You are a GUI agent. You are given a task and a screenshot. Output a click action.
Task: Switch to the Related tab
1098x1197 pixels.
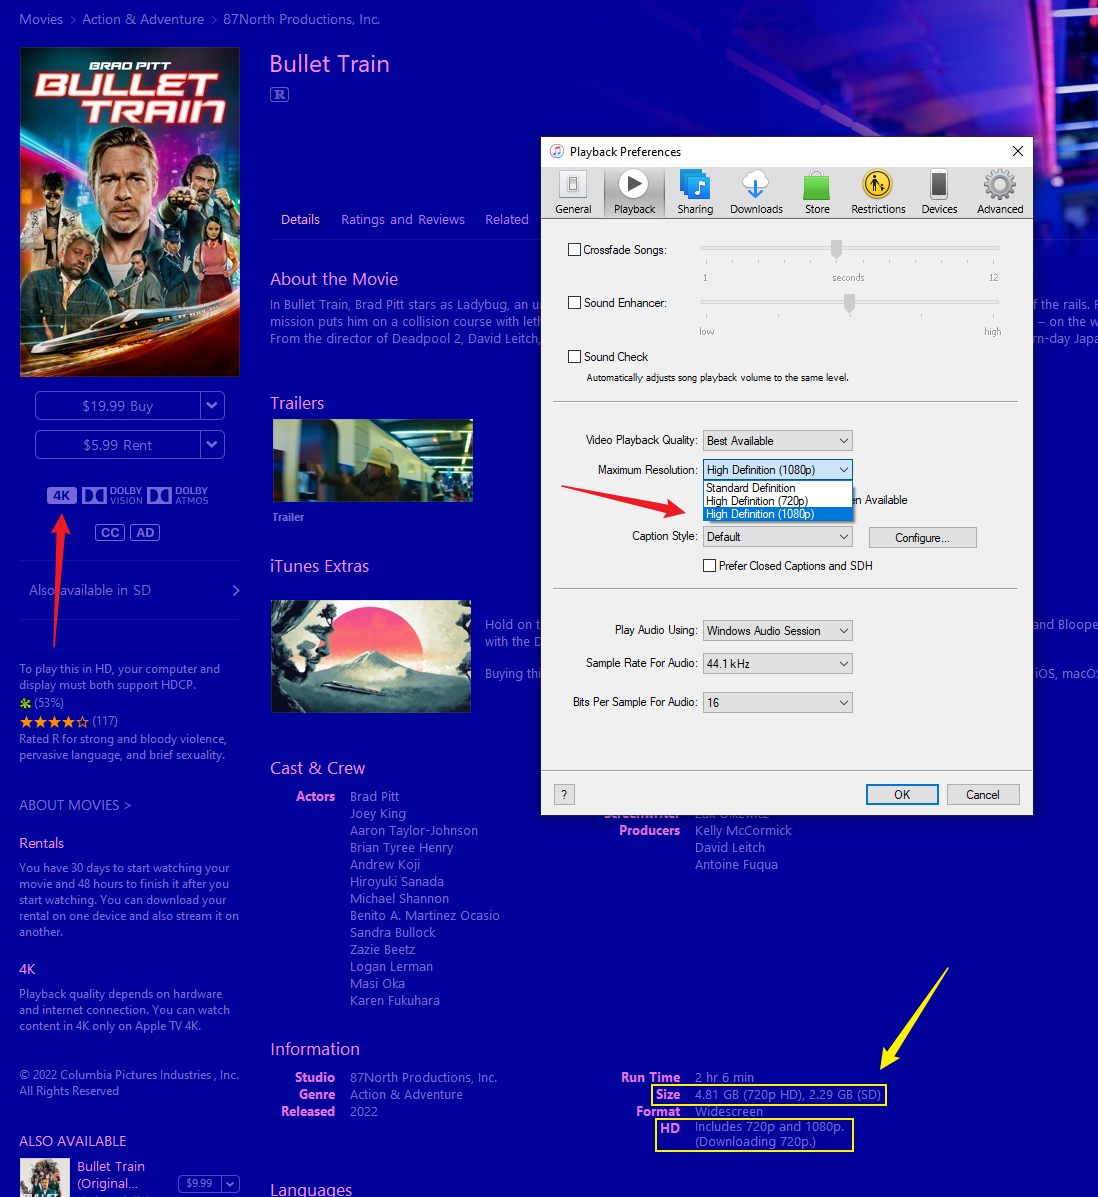click(506, 219)
